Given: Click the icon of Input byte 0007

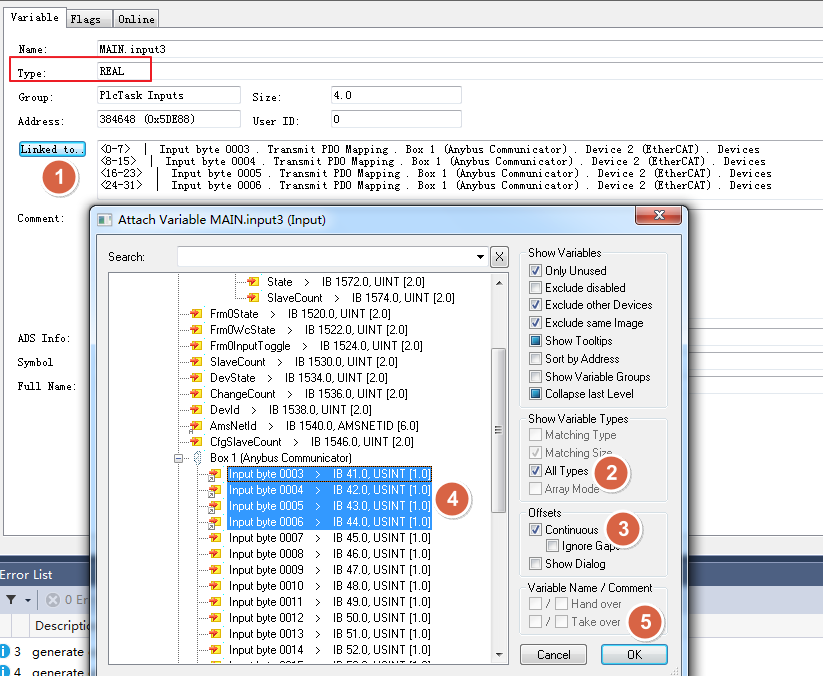Looking at the screenshot, I should [x=215, y=538].
